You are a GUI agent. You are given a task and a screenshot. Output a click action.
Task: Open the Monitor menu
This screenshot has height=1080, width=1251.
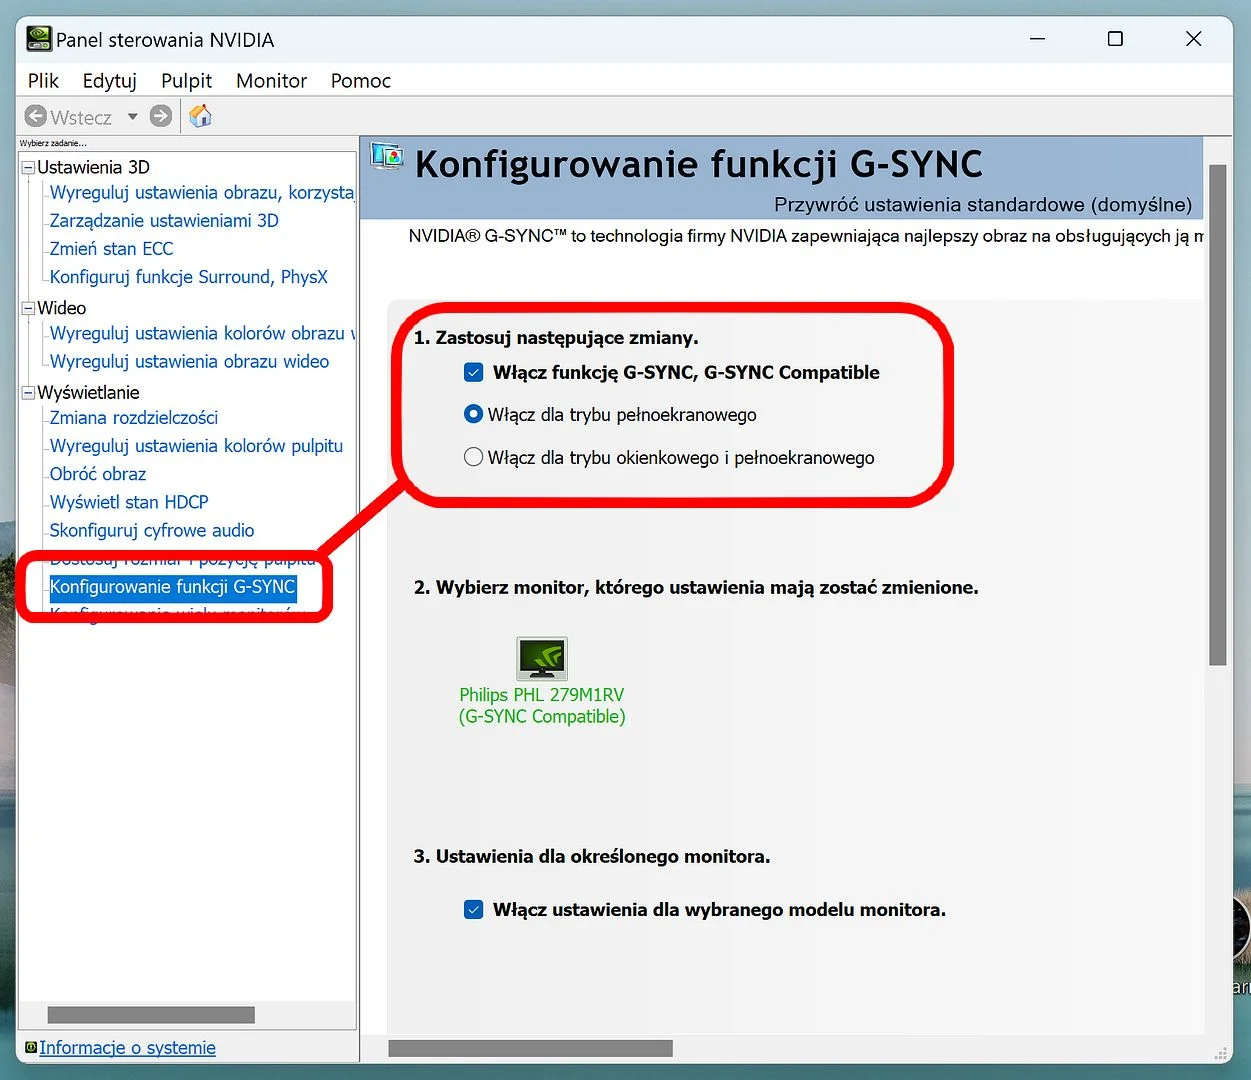tap(271, 81)
